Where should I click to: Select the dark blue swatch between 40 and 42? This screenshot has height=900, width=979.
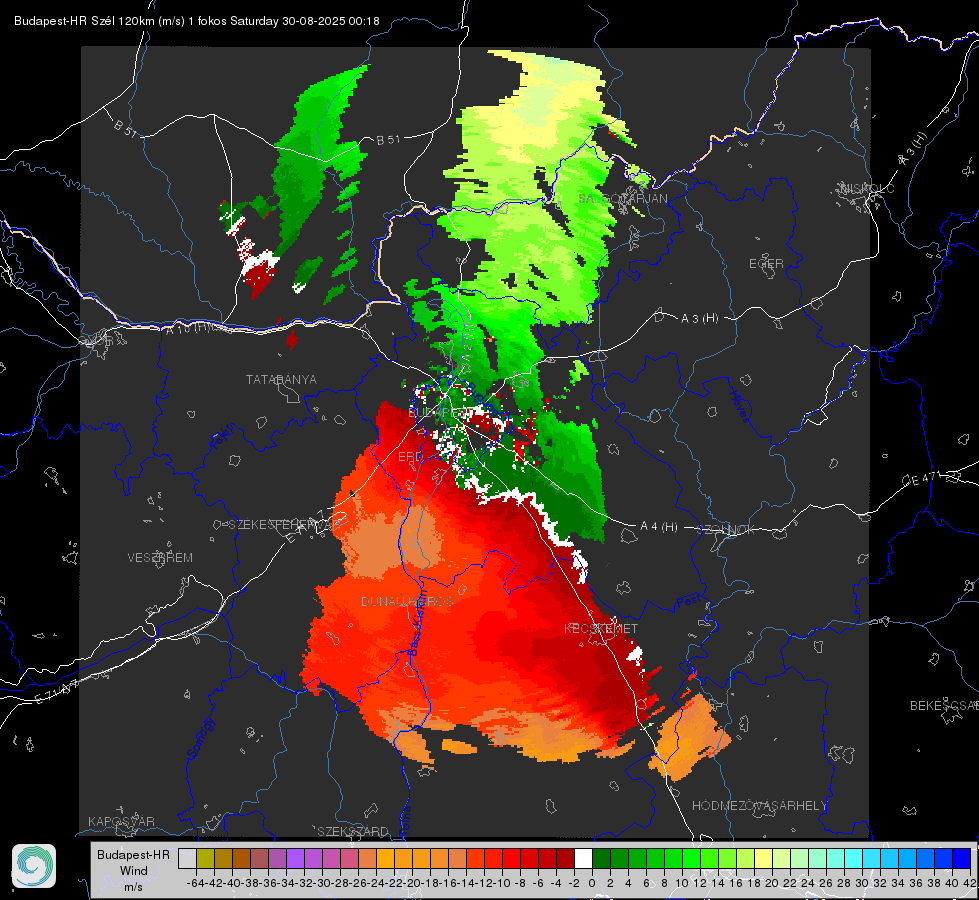pyautogui.click(x=962, y=859)
